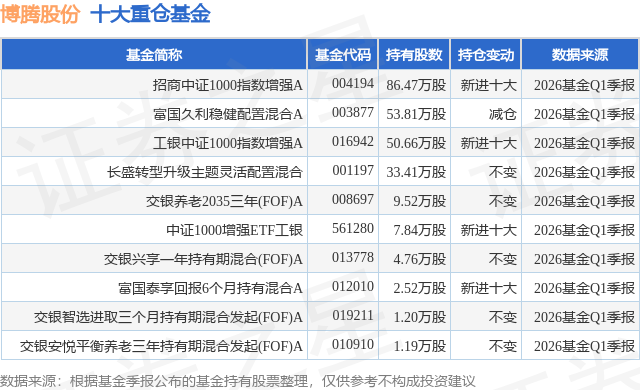Screen dimensions: 640x390
Task: Select the 持有股数 column header
Action: tap(414, 55)
